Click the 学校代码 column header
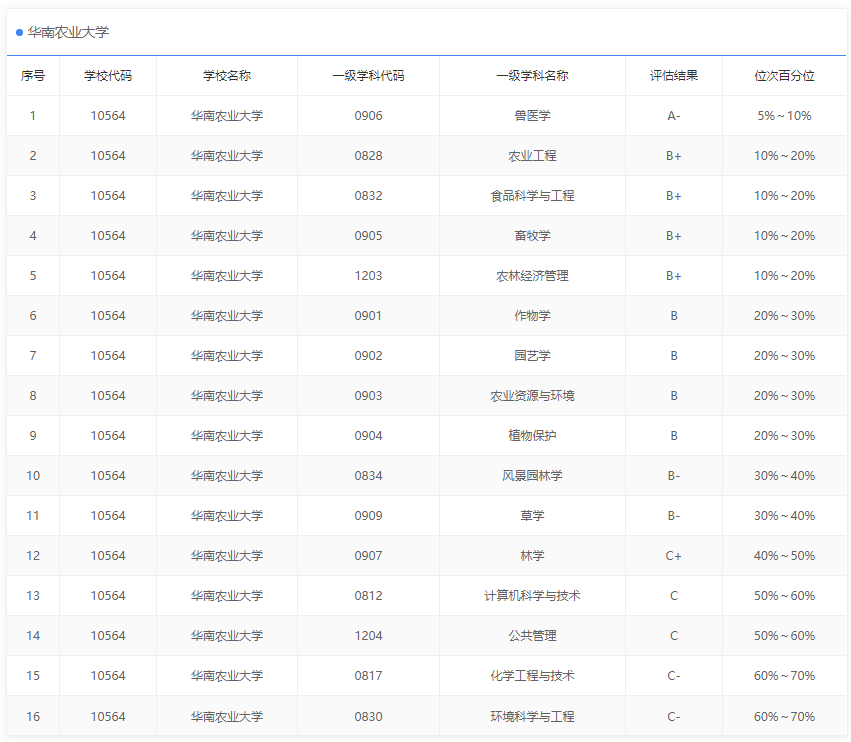The height and width of the screenshot is (742, 851). 108,75
